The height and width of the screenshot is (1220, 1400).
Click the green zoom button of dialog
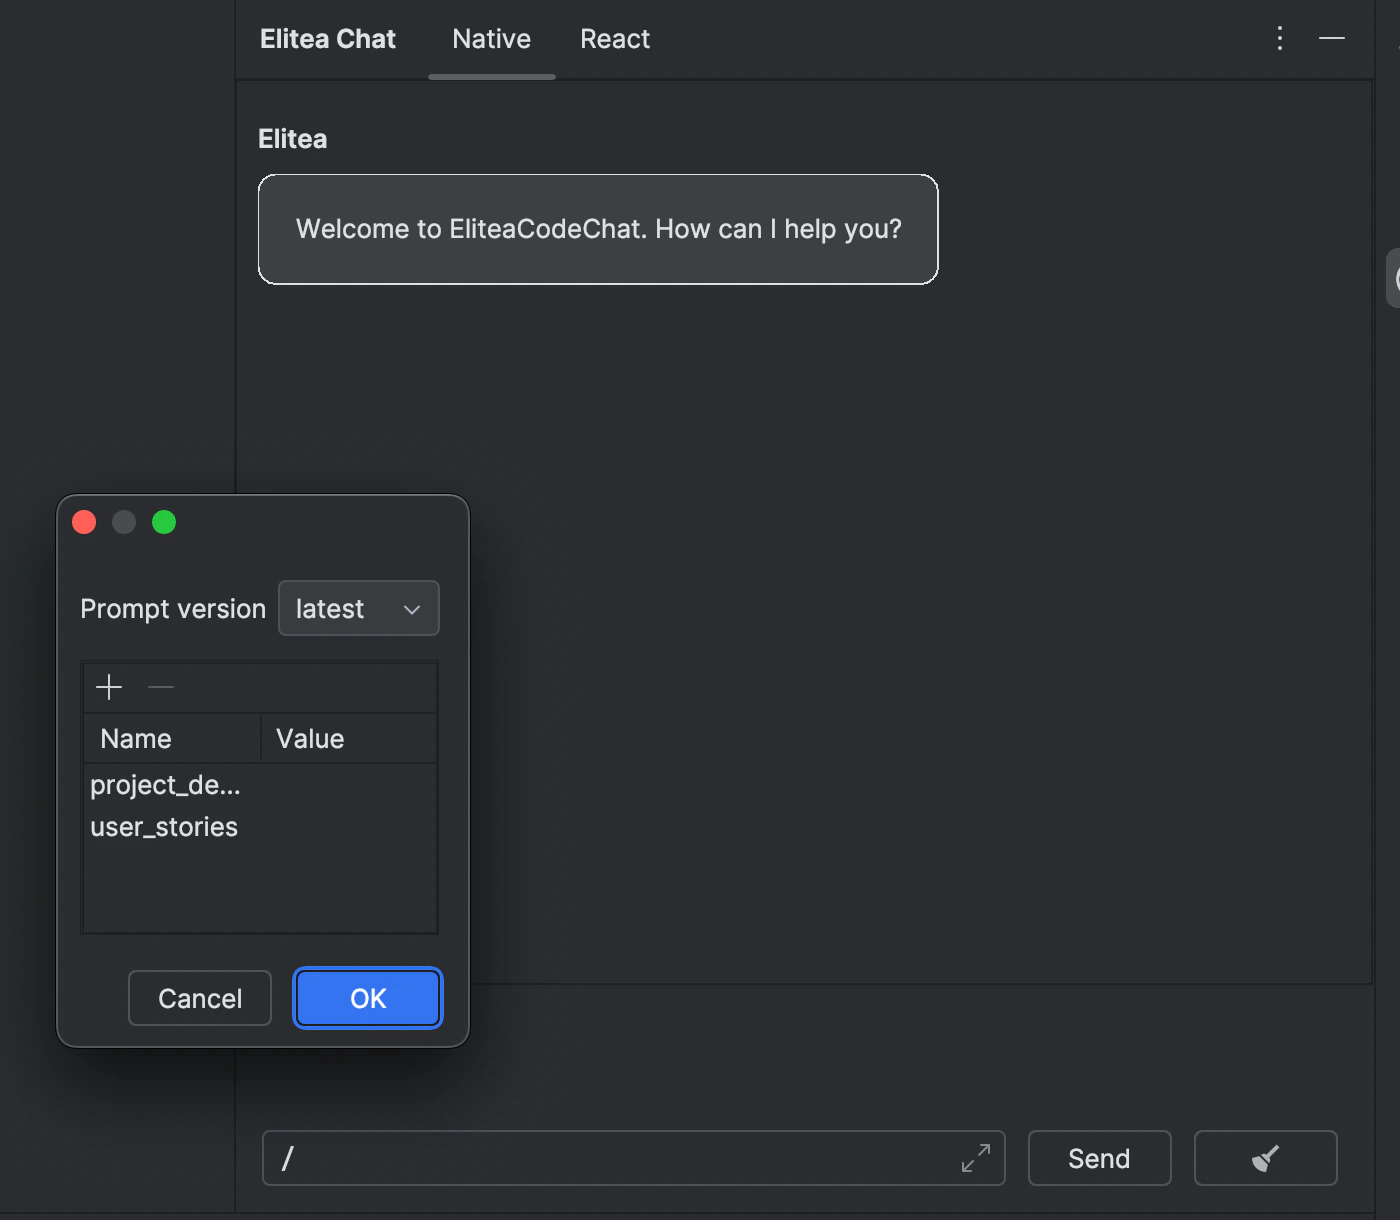164,522
